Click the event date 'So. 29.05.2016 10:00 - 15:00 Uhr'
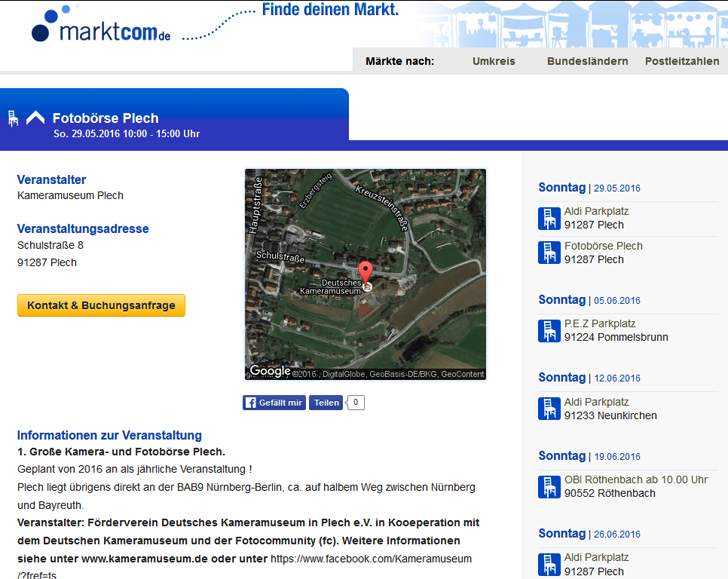Screen dimensions: 728x579 point(126,134)
